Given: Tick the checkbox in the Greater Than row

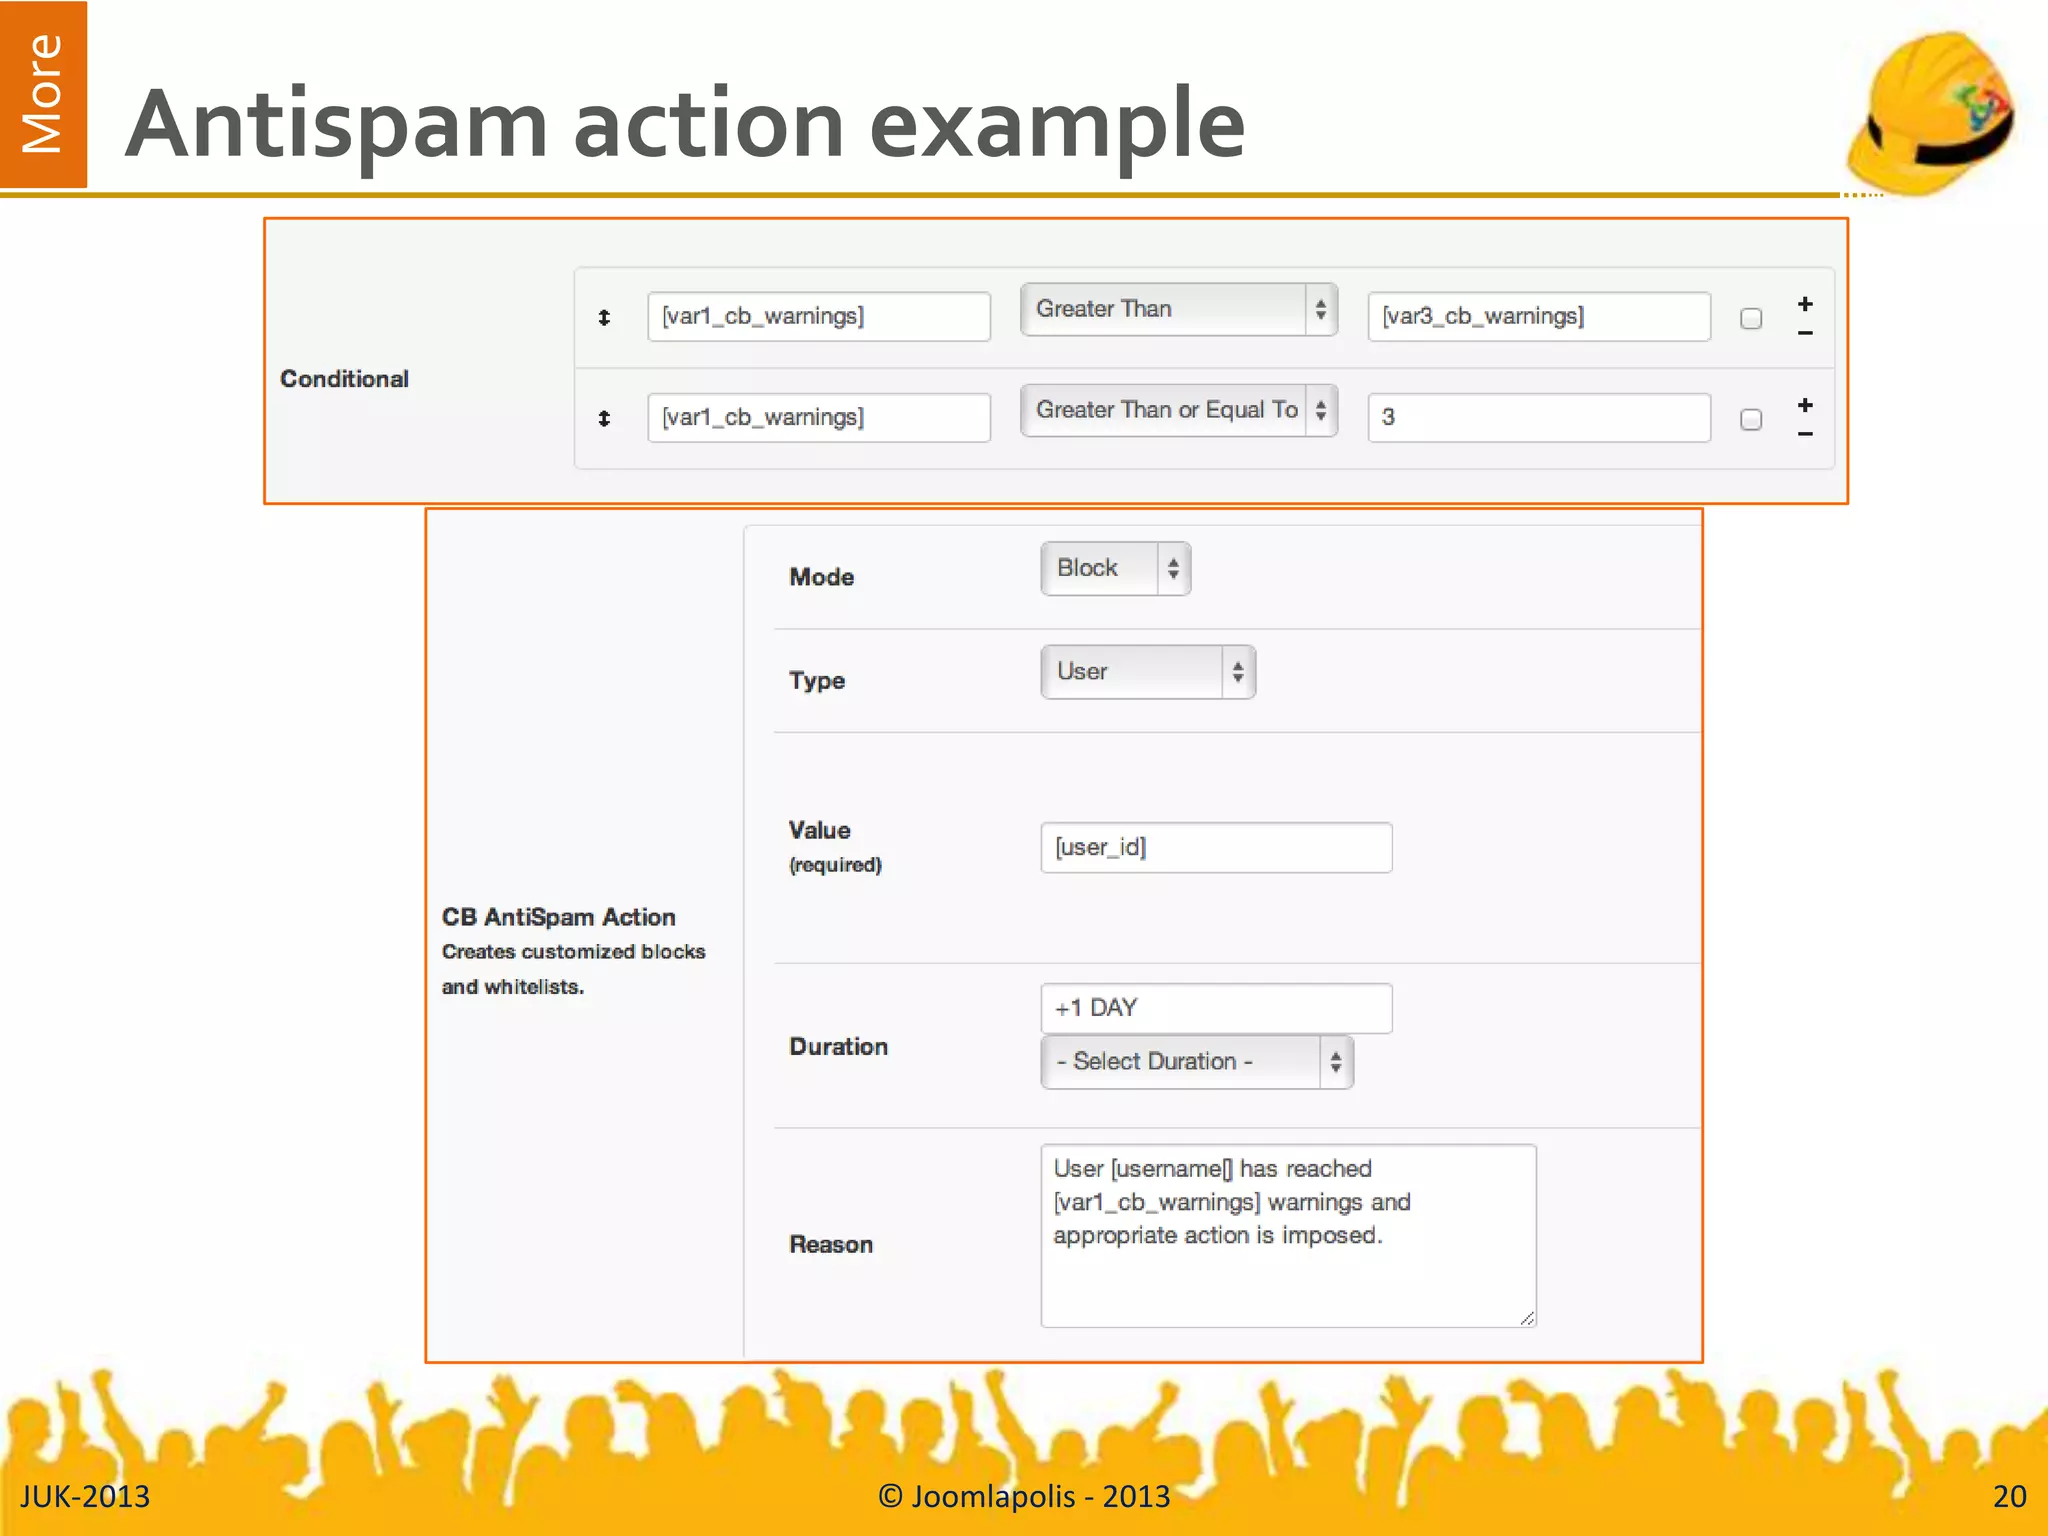Looking at the screenshot, I should pyautogui.click(x=1751, y=319).
